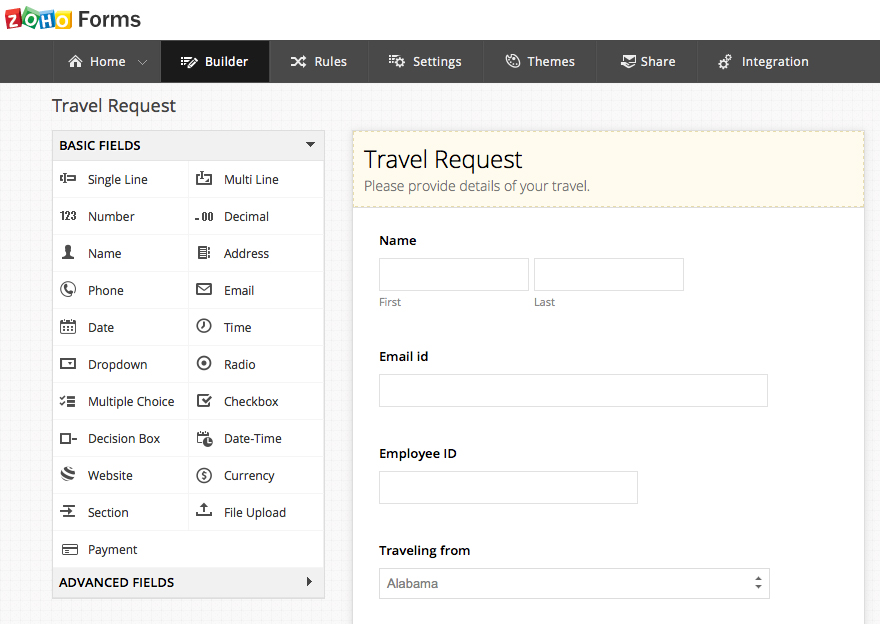Switch to the Builder tab
880x624 pixels.
coord(214,62)
